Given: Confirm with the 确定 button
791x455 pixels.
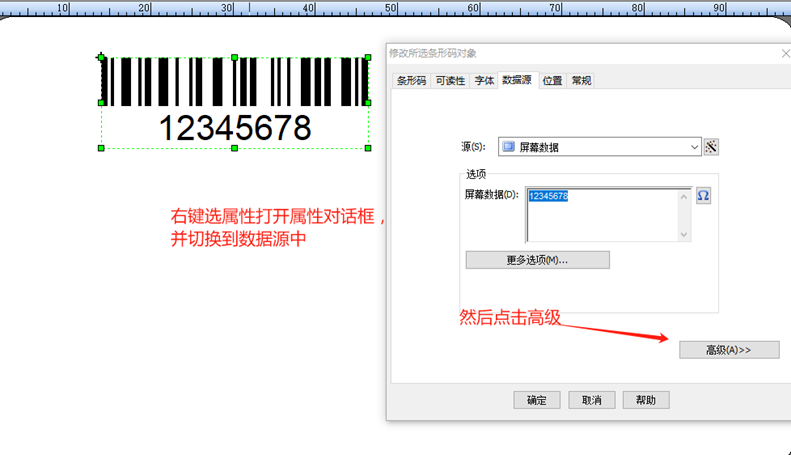Looking at the screenshot, I should pyautogui.click(x=537, y=400).
